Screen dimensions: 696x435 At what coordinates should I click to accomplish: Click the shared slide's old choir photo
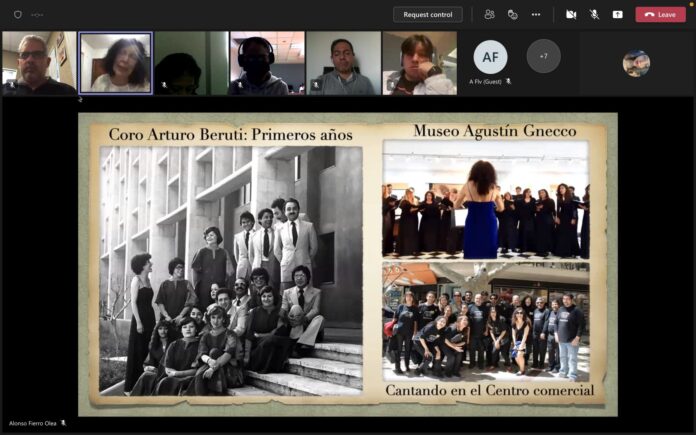point(231,270)
